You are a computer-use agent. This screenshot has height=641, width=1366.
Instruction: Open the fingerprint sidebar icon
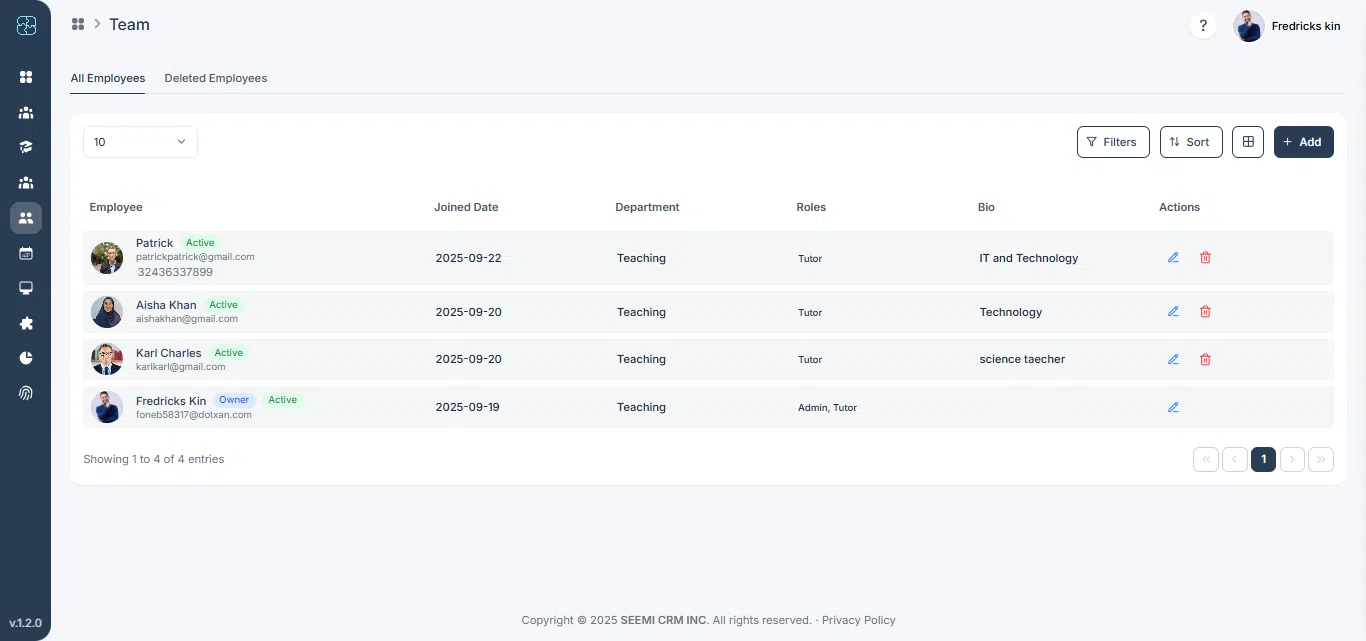tap(26, 393)
